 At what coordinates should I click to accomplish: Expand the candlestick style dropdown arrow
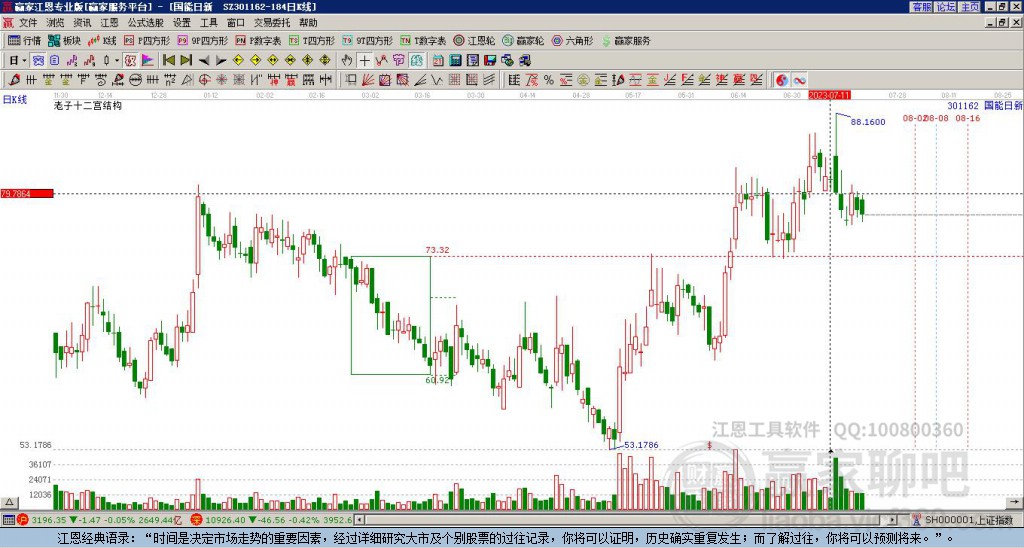[116, 61]
